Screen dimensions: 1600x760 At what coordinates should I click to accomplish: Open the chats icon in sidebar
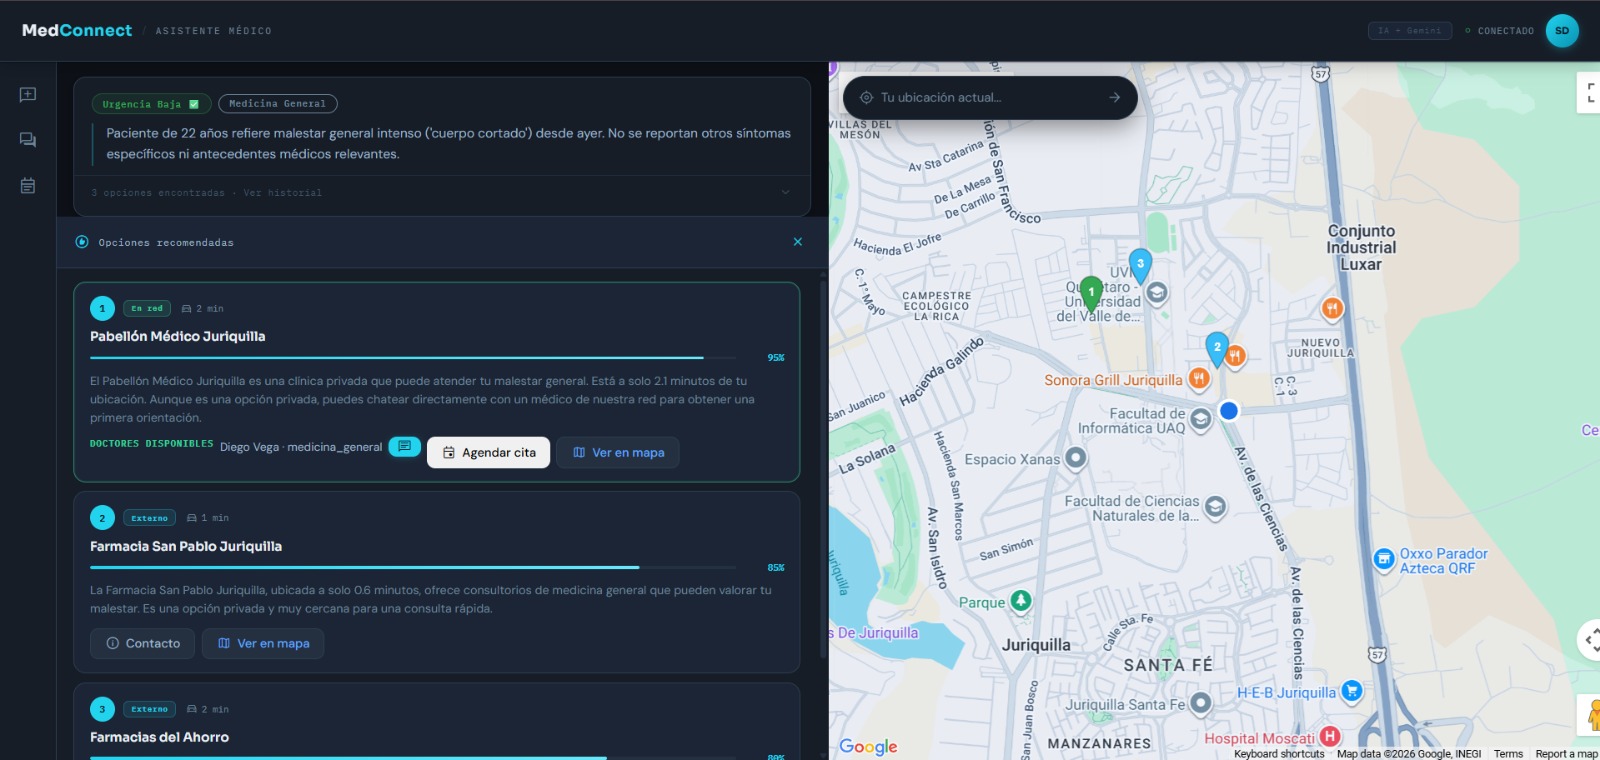click(28, 140)
